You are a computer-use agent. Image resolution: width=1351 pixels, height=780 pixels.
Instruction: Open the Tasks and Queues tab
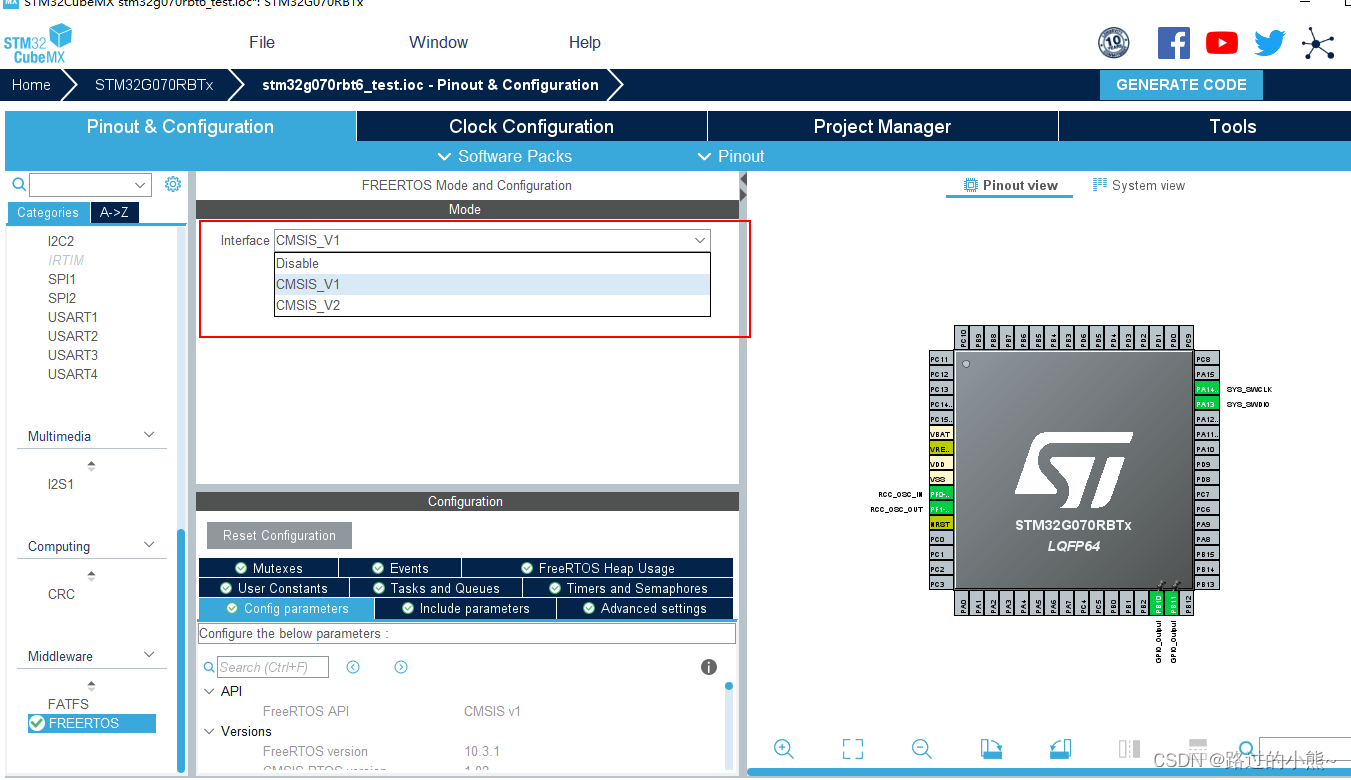pyautogui.click(x=436, y=588)
